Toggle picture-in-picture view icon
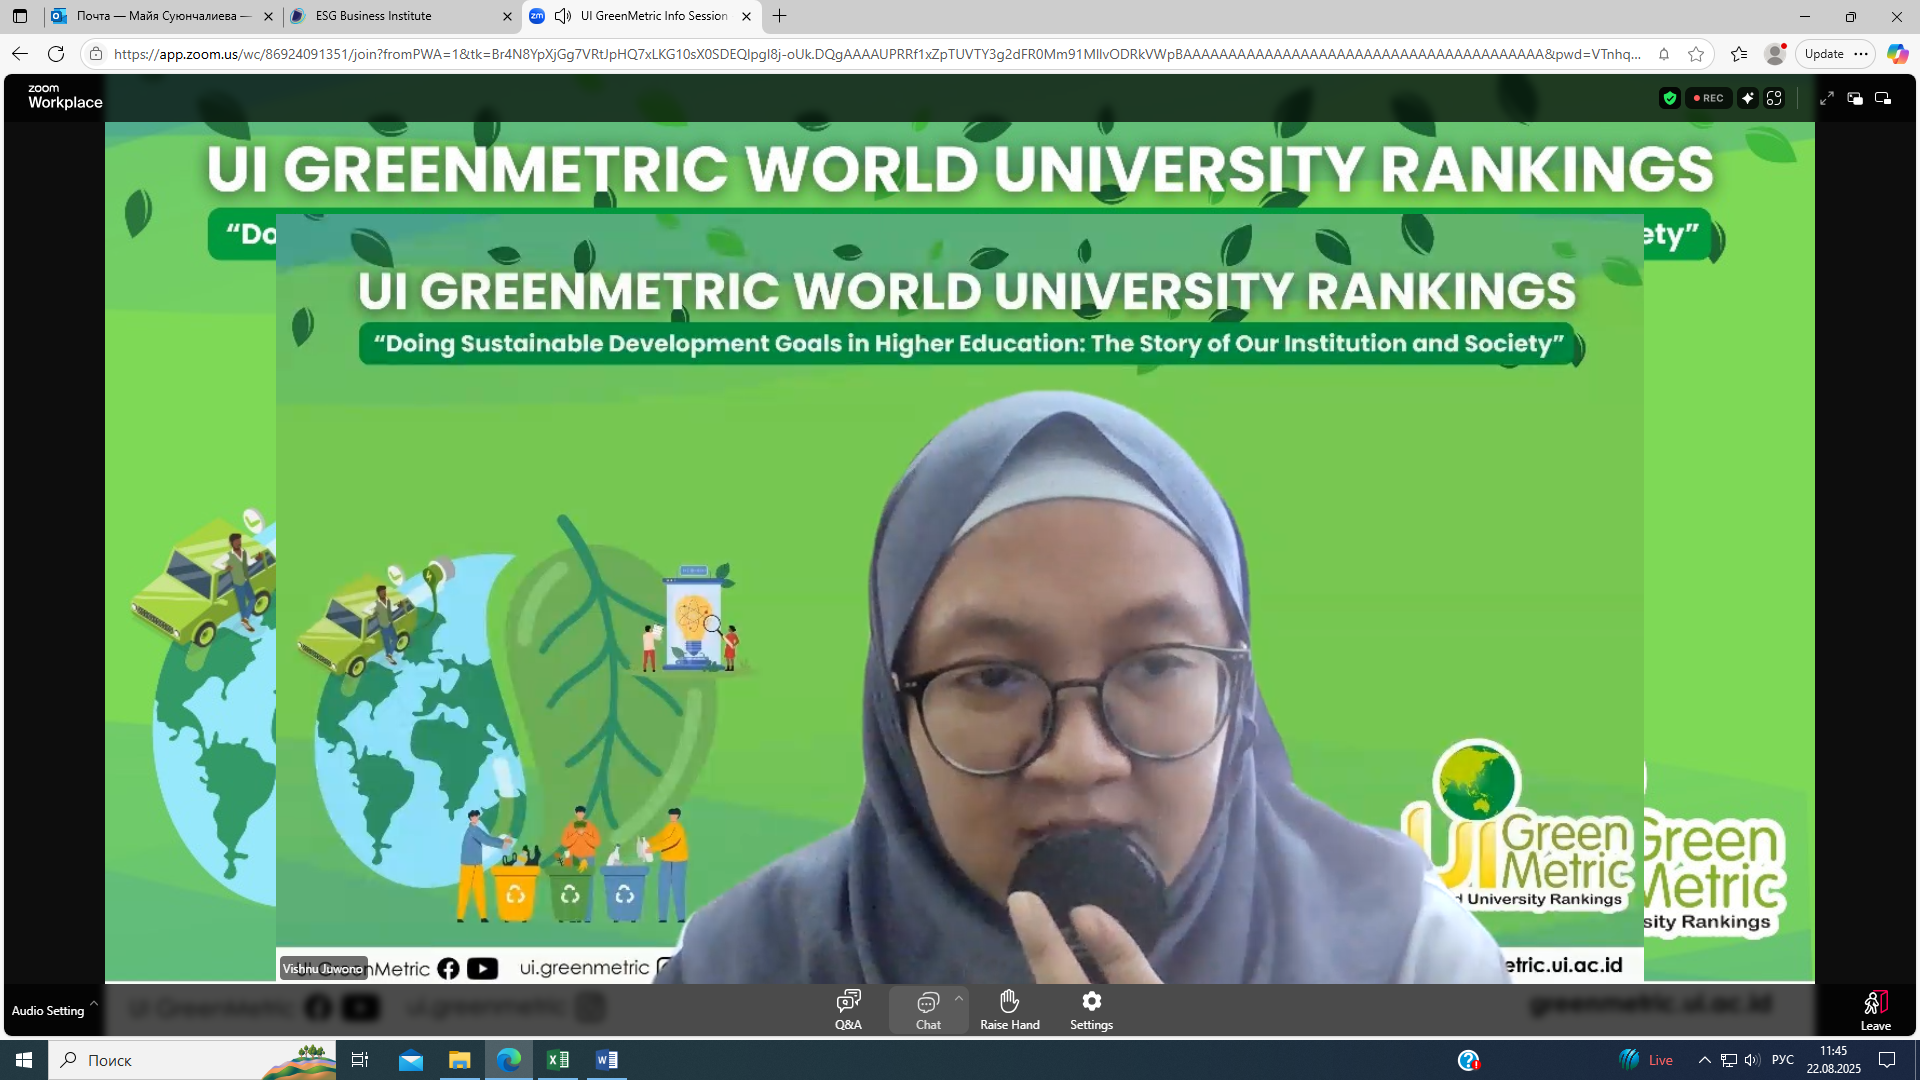Image resolution: width=1920 pixels, height=1080 pixels. [1883, 98]
